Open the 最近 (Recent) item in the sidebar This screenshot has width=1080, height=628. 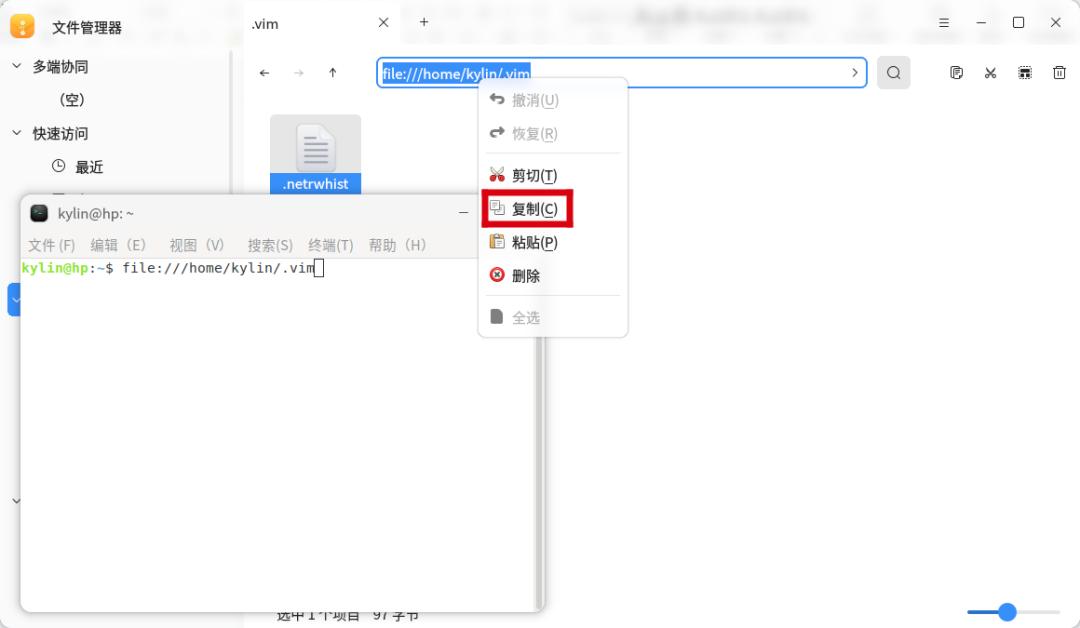coord(88,166)
